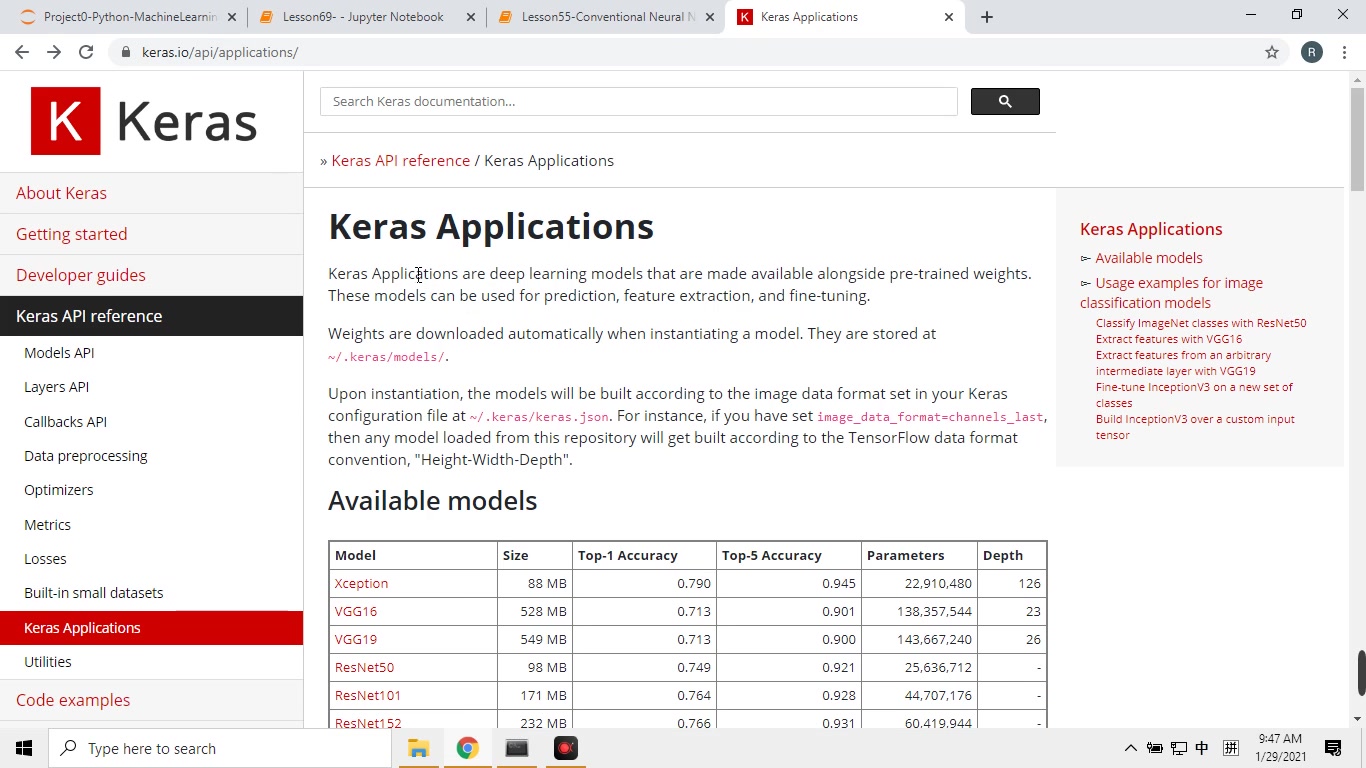Click the network tray icon

click(1178, 748)
